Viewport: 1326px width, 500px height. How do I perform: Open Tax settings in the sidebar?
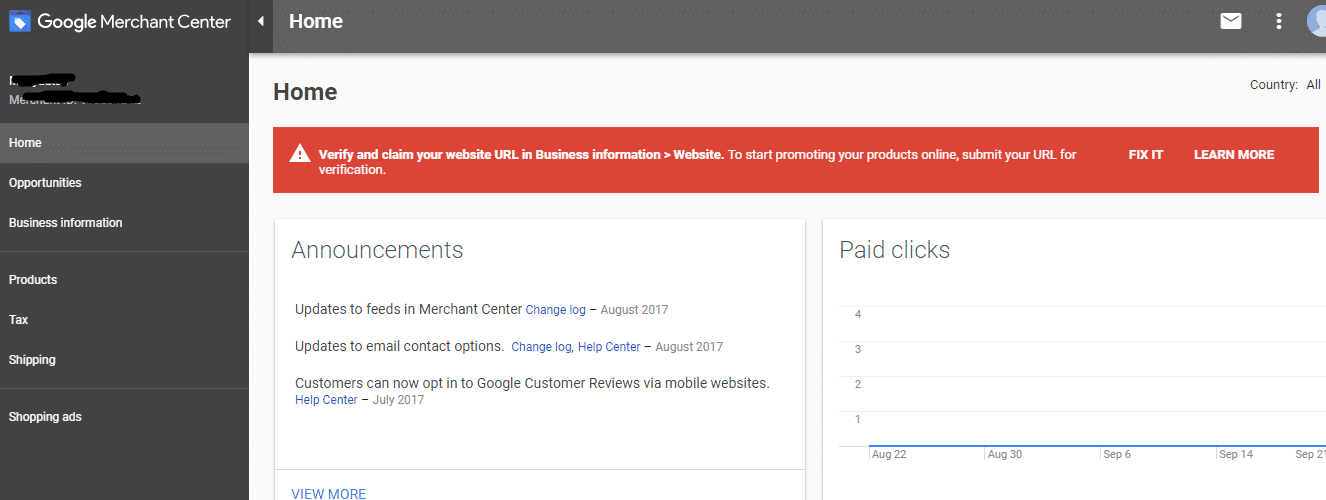pyautogui.click(x=124, y=320)
